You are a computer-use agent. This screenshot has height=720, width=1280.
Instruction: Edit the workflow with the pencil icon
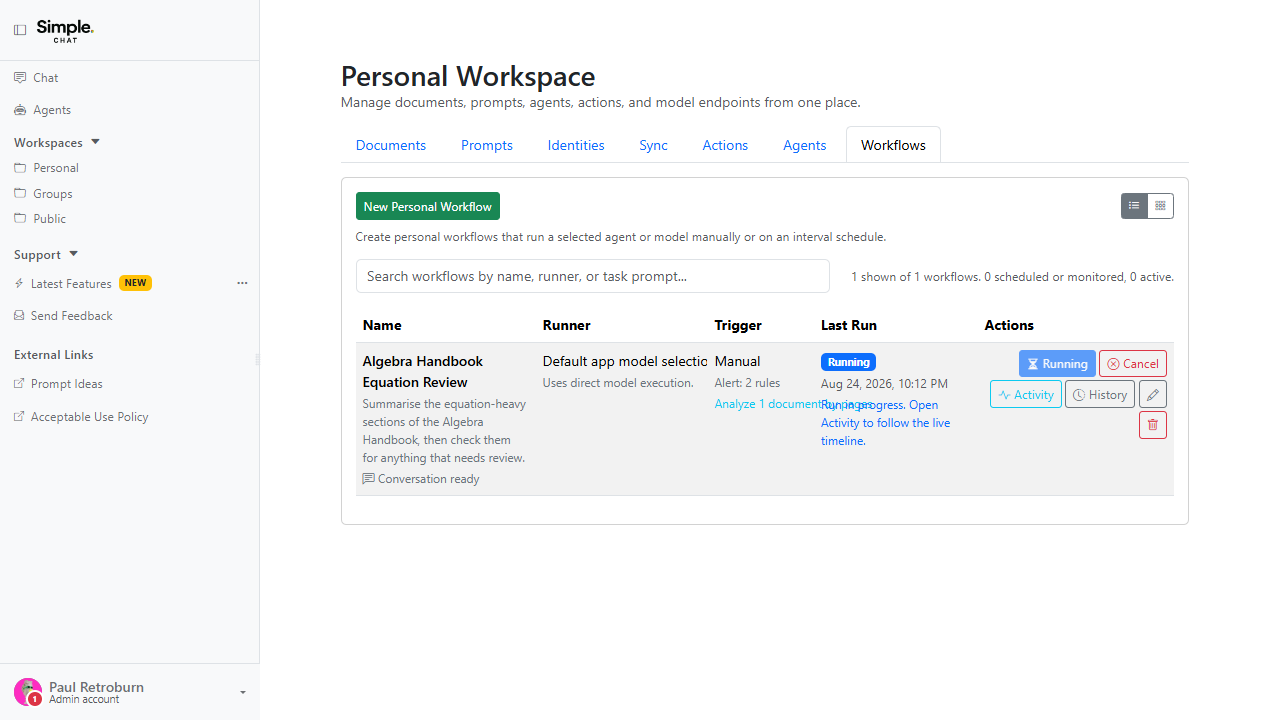pyautogui.click(x=1153, y=395)
